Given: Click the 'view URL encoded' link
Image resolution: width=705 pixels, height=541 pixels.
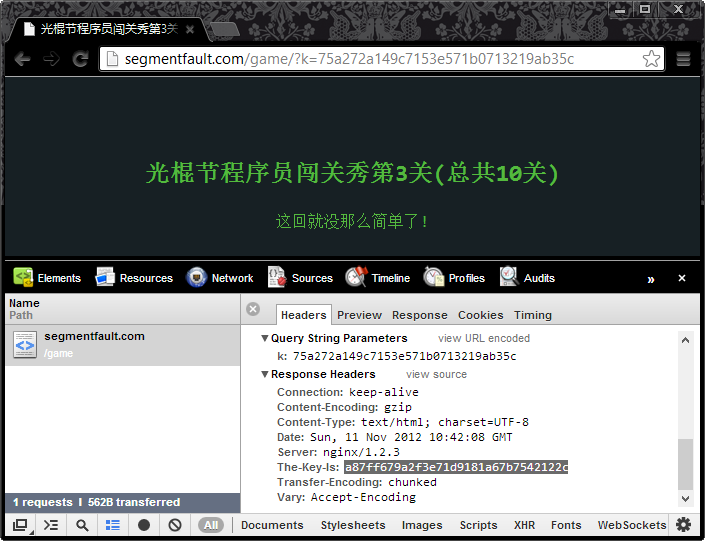Looking at the screenshot, I should pyautogui.click(x=484, y=339).
